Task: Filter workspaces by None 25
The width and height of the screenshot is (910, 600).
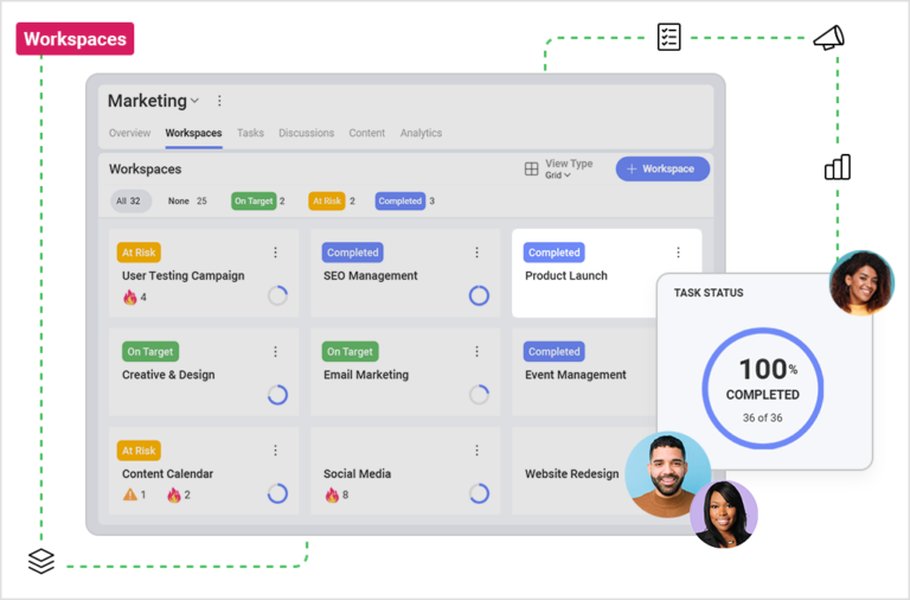Action: pos(187,201)
